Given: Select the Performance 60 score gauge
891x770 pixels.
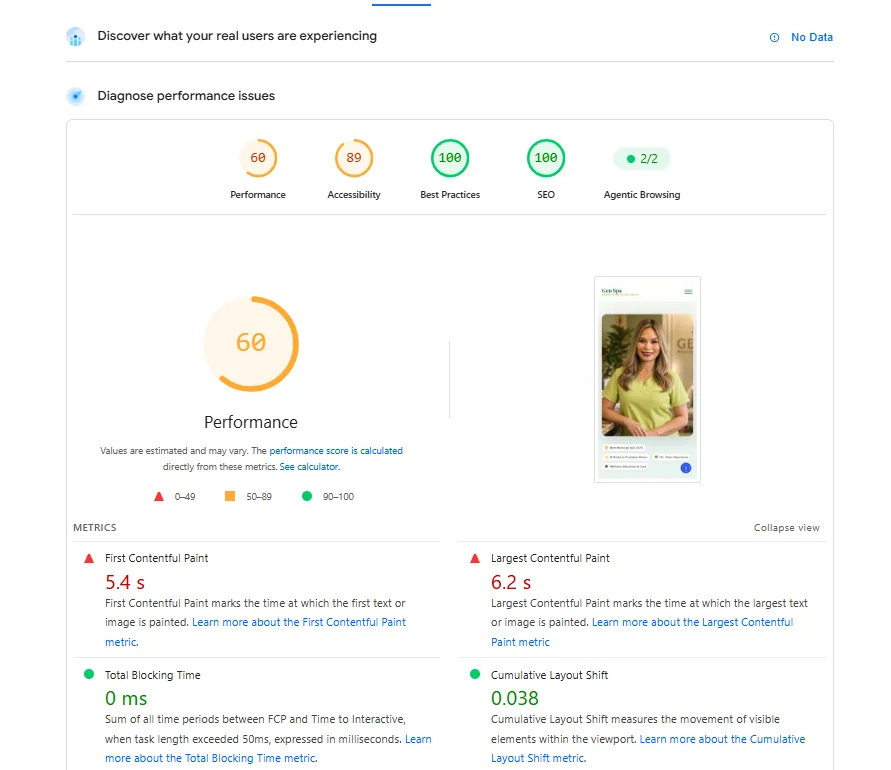Looking at the screenshot, I should coord(258,158).
